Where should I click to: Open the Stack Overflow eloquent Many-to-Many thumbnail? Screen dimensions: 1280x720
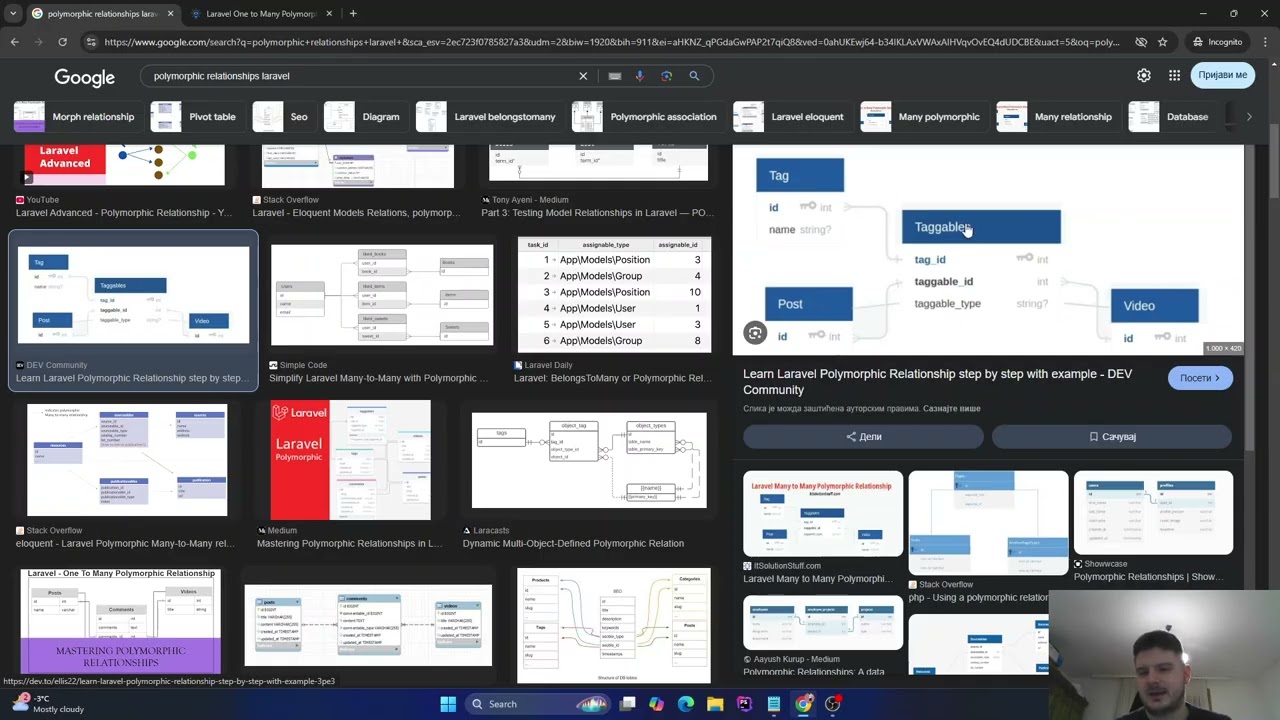[x=127, y=460]
